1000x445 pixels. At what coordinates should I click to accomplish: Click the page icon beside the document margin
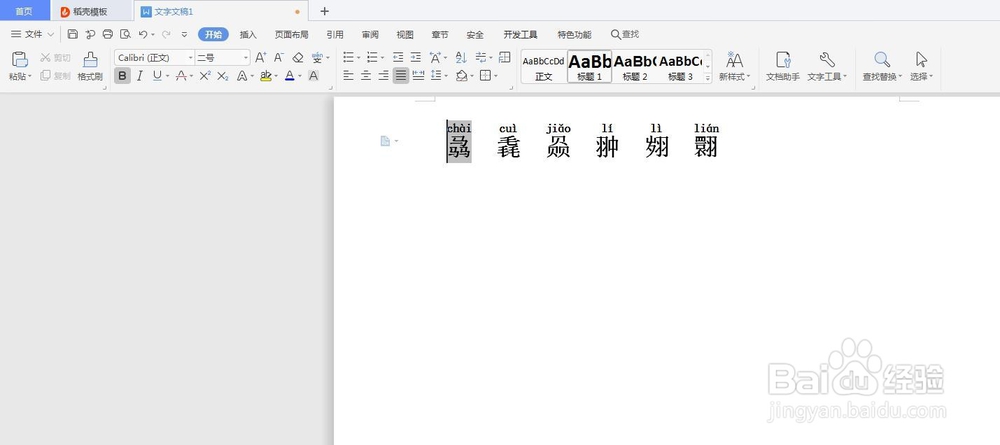click(x=385, y=141)
